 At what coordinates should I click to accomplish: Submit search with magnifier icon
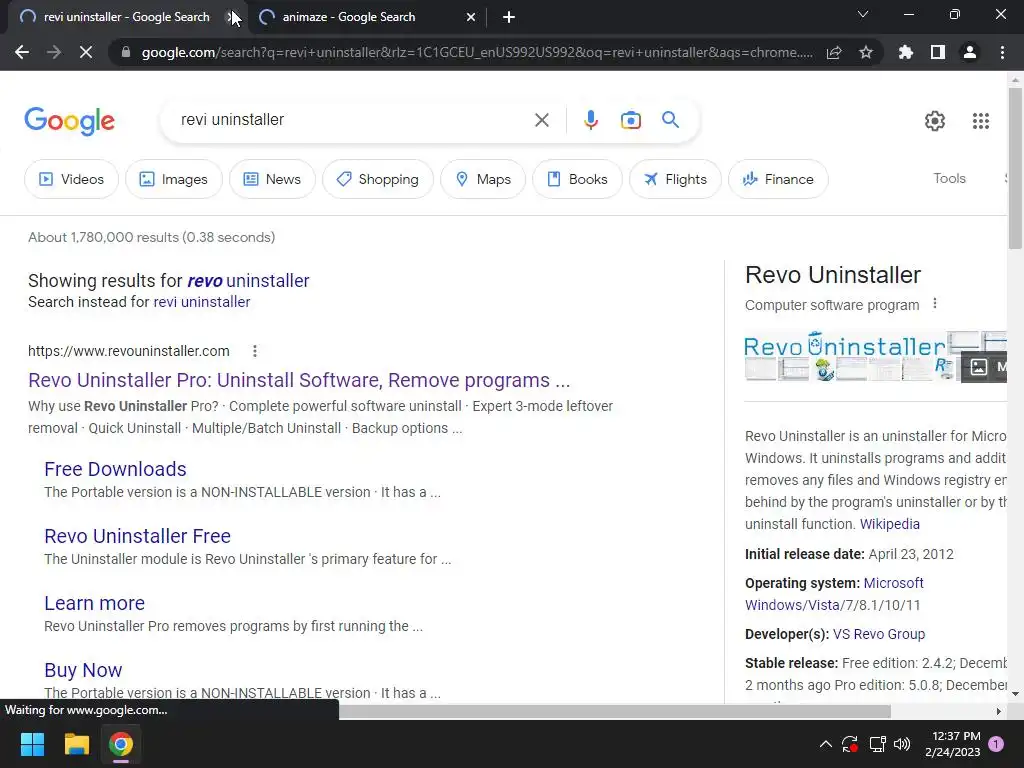click(x=670, y=120)
